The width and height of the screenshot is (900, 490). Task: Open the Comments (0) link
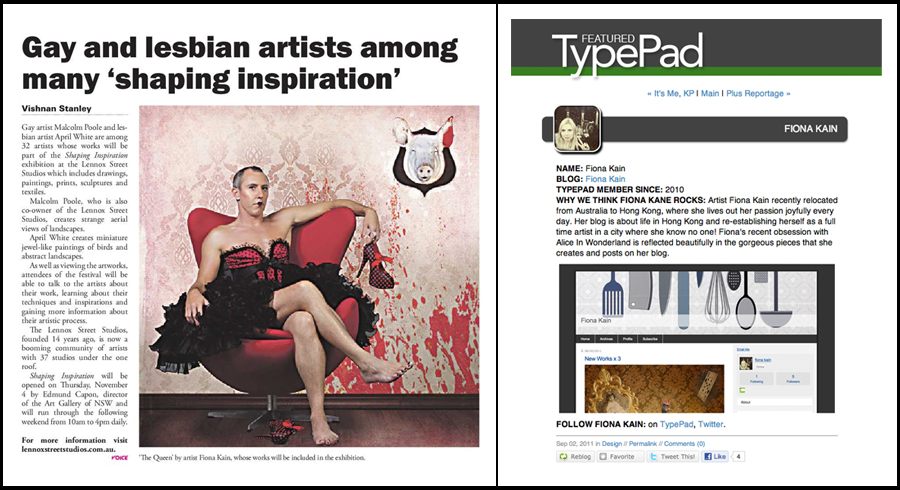(x=684, y=444)
